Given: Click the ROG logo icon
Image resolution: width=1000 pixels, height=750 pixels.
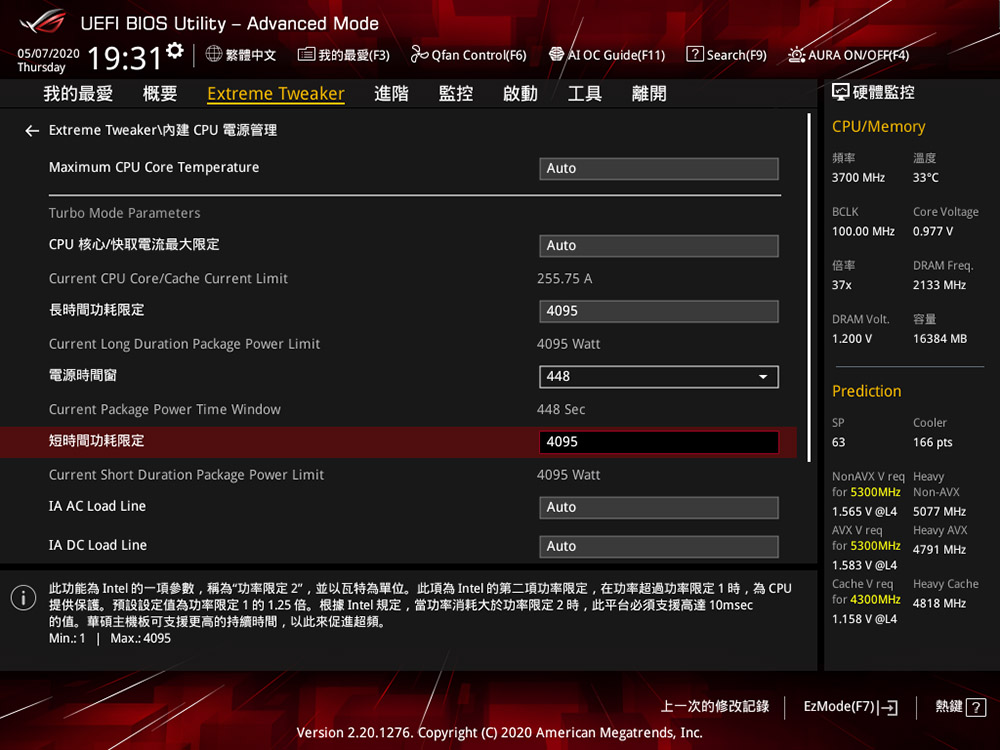Looking at the screenshot, I should click(43, 21).
